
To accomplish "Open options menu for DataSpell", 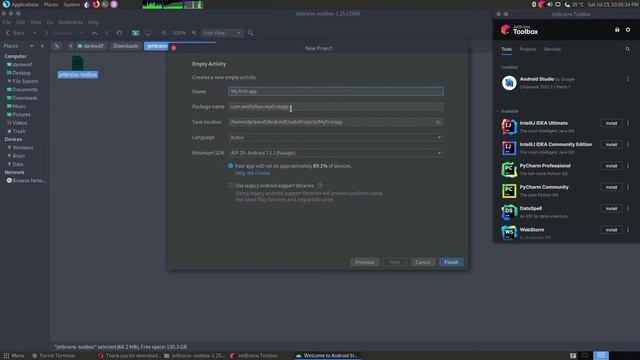I will (x=628, y=209).
